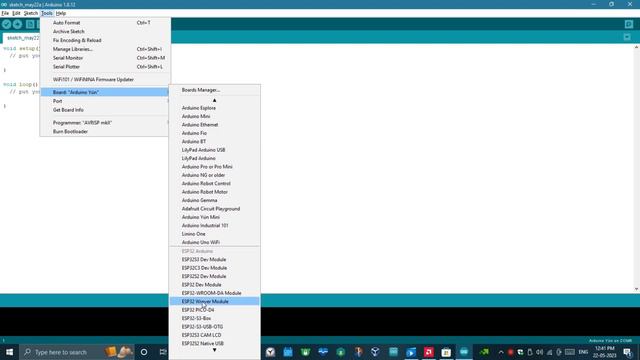Screen dimensions: 640x360
Task: Select Arduino Yún Mini board
Action: 215,217
